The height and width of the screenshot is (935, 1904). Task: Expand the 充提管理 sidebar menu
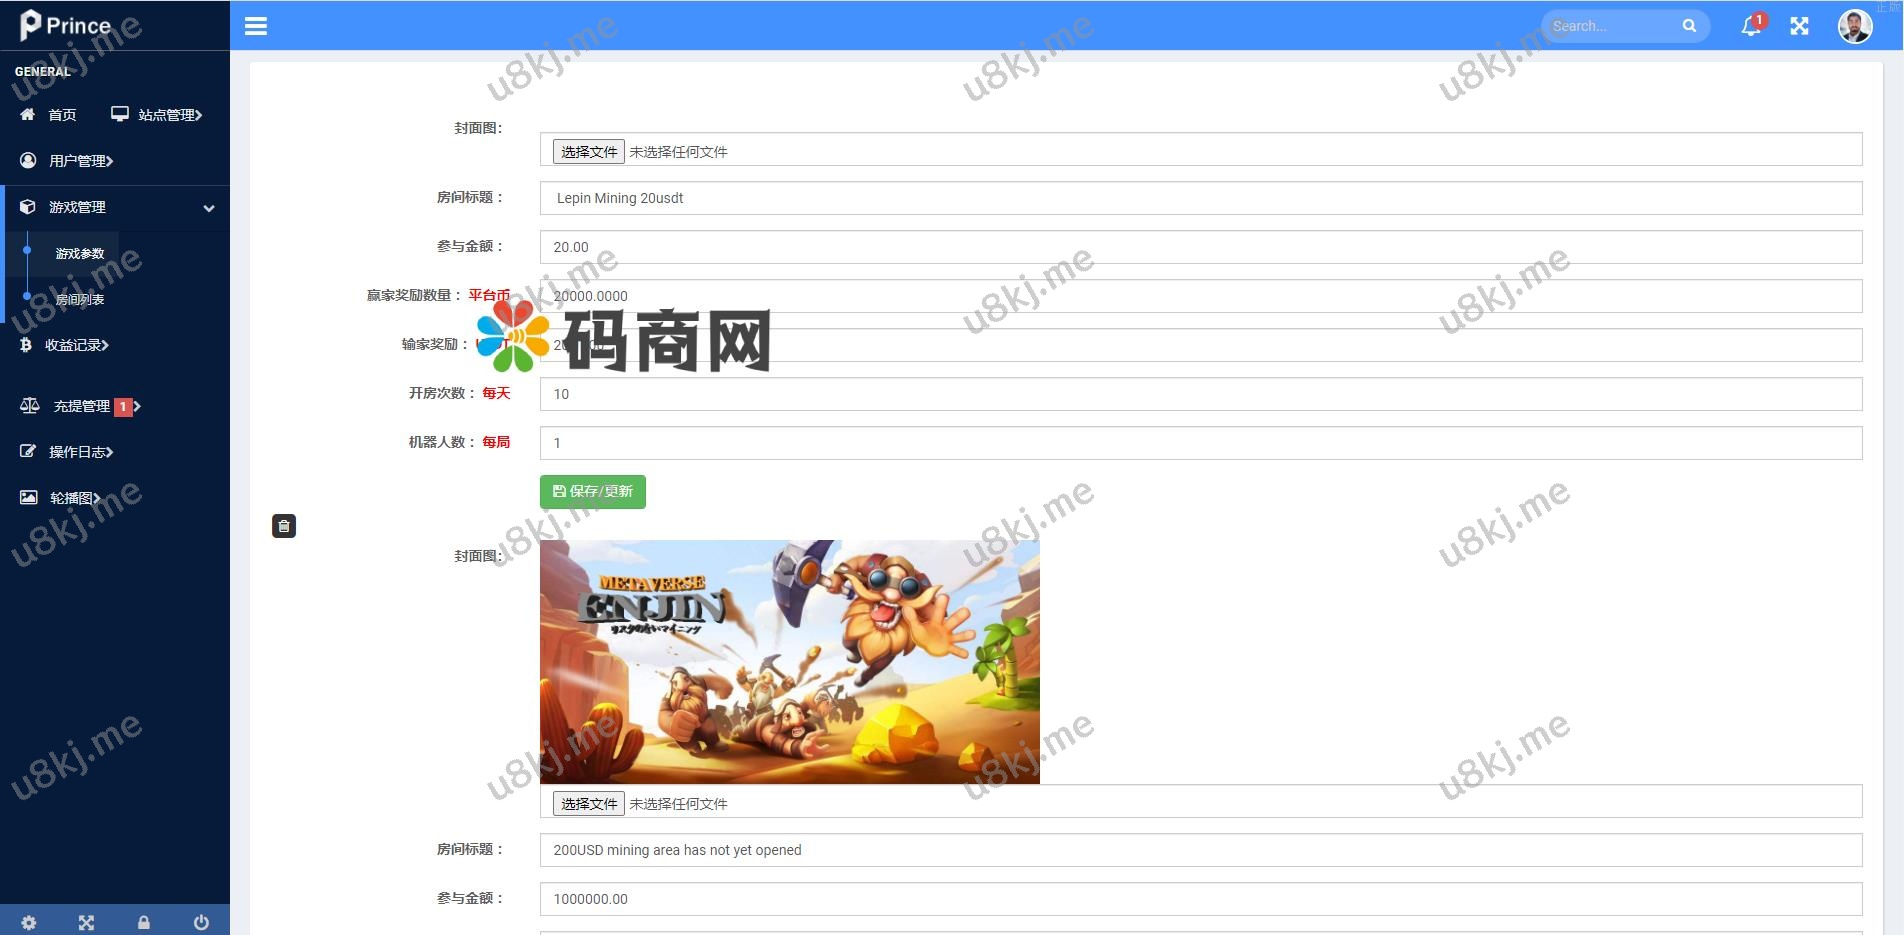[x=82, y=406]
